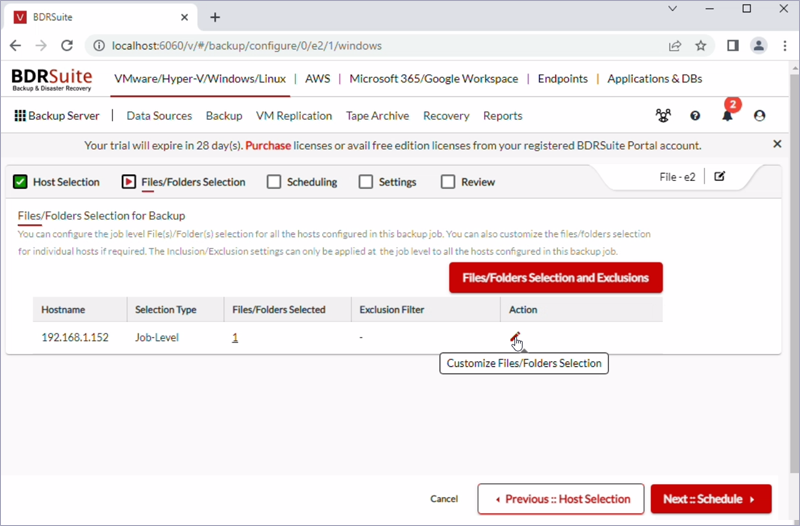The image size is (800, 526).
Task: Click the Cancel link
Action: pyautogui.click(x=444, y=498)
